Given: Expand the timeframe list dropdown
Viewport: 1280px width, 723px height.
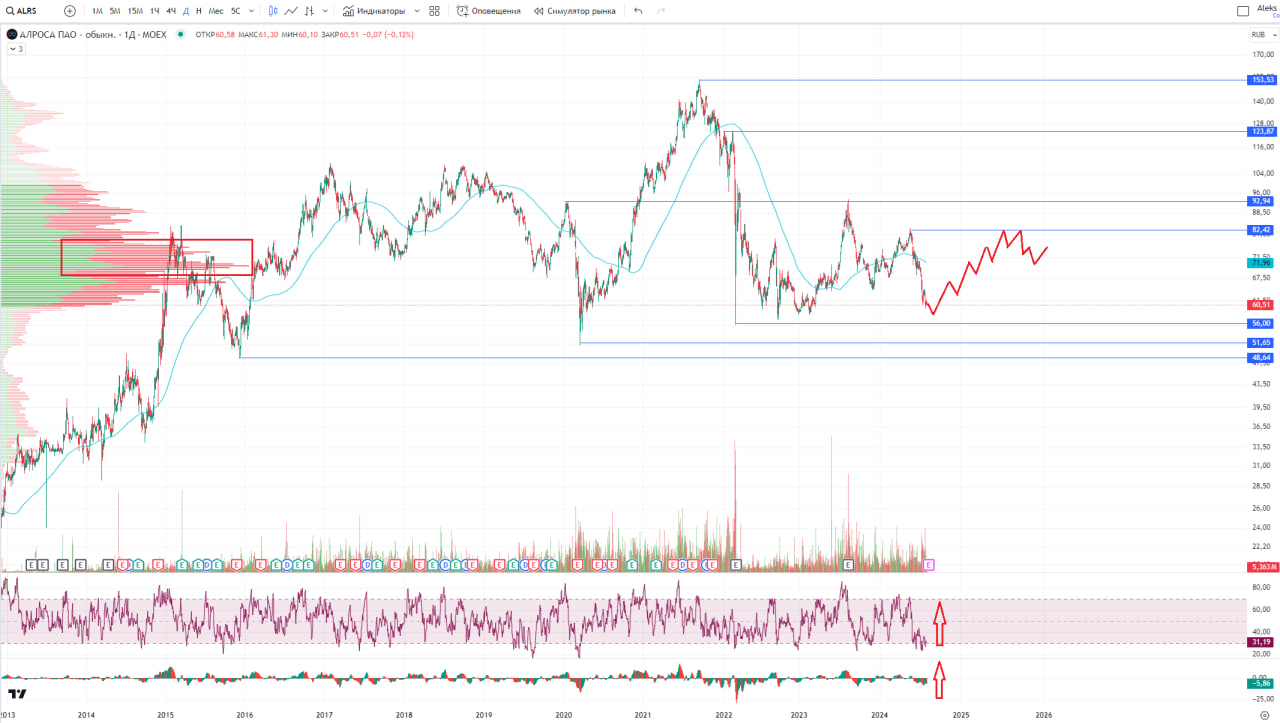Looking at the screenshot, I should coord(251,11).
